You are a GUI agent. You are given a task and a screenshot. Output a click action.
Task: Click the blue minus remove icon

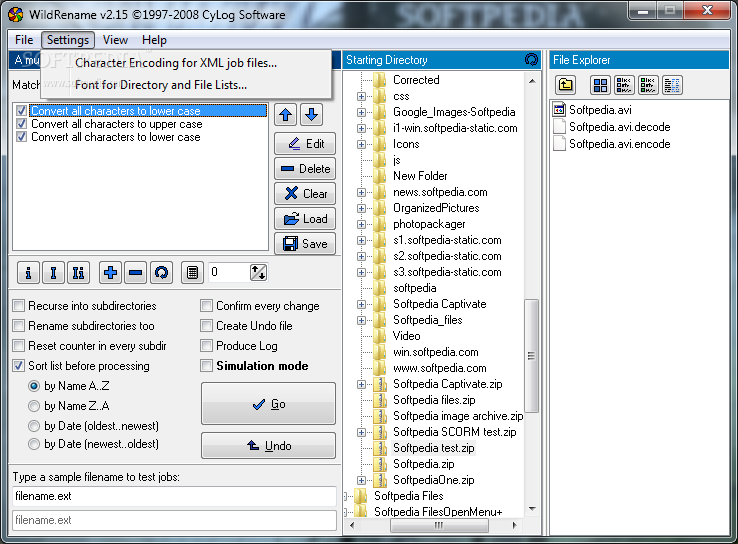pos(136,272)
